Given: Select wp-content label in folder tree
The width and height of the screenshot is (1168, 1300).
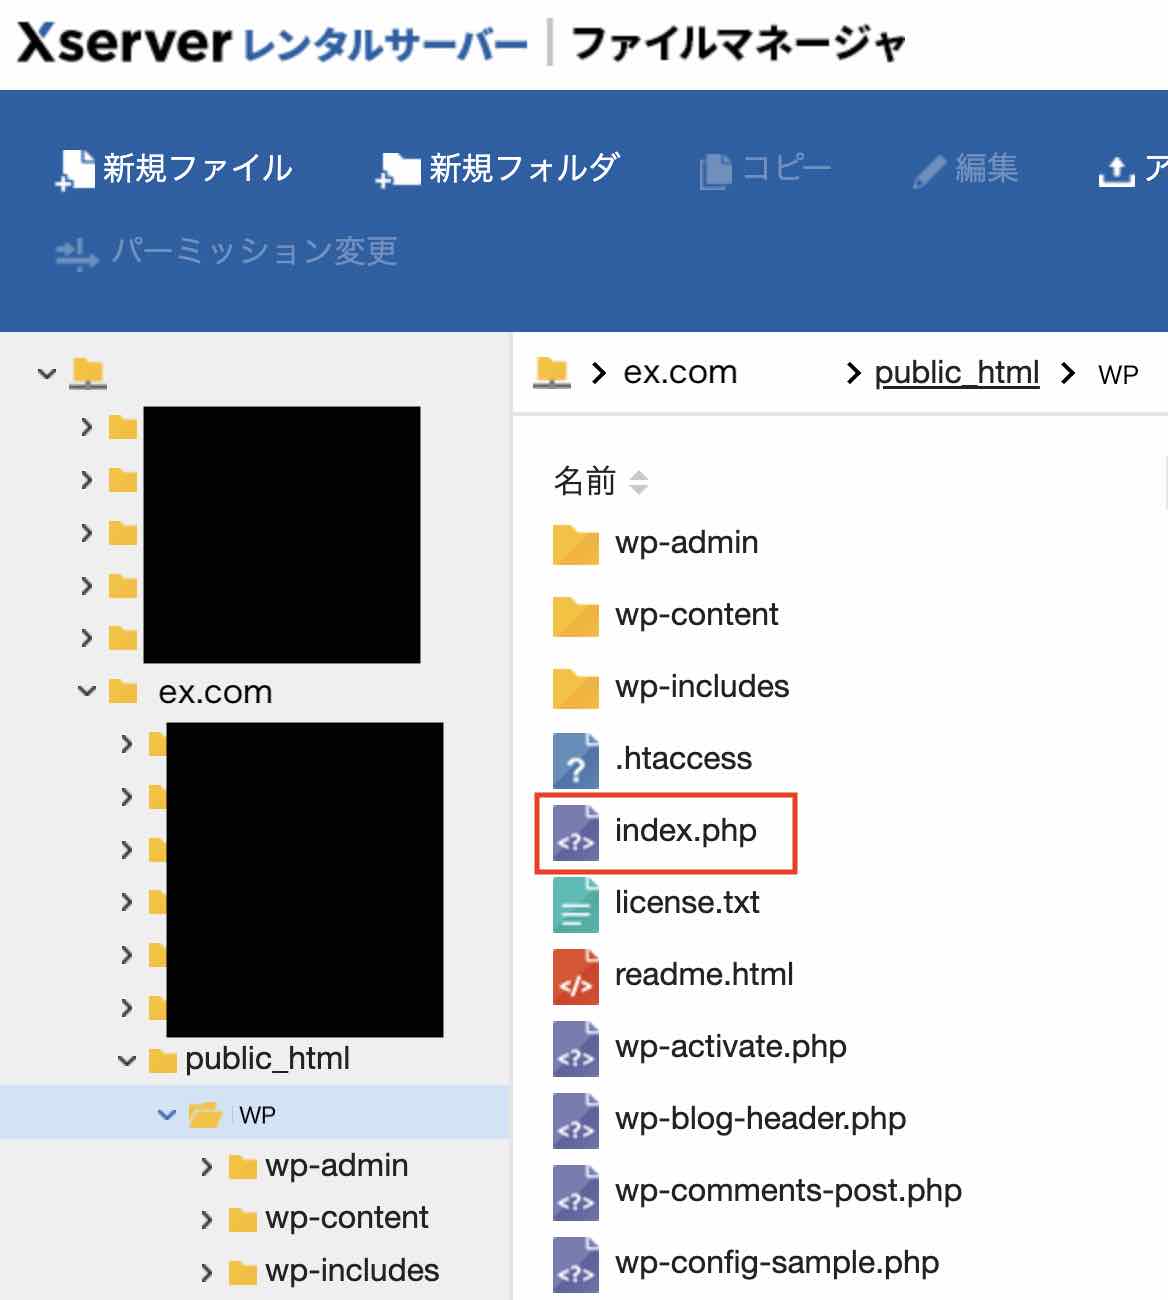Looking at the screenshot, I should pyautogui.click(x=347, y=1218).
